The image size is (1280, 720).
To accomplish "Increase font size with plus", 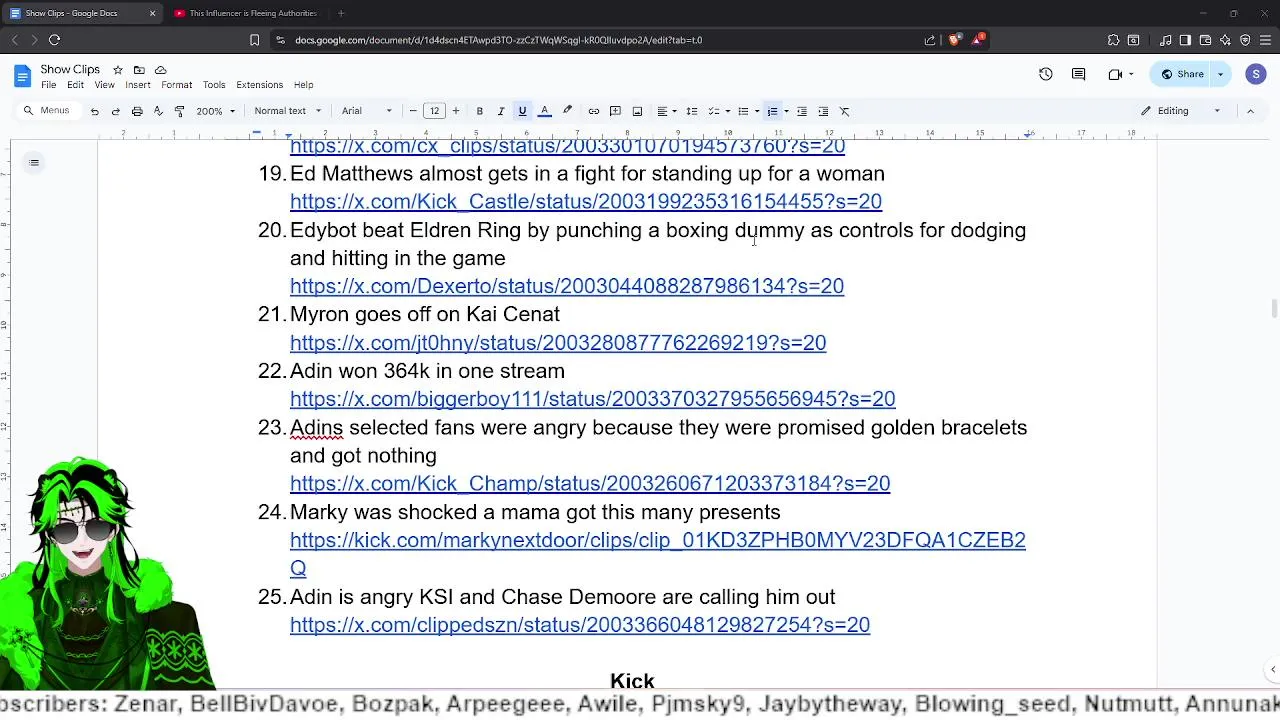I will 456,111.
